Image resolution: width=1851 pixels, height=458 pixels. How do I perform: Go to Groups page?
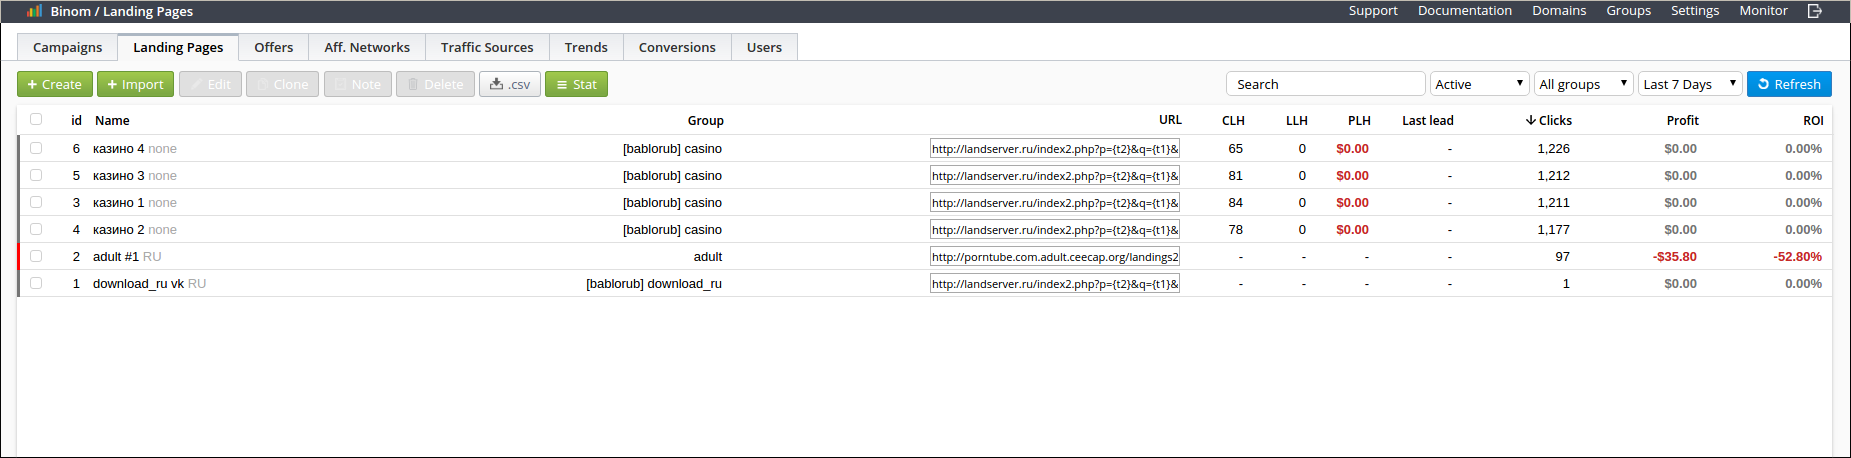(x=1628, y=11)
